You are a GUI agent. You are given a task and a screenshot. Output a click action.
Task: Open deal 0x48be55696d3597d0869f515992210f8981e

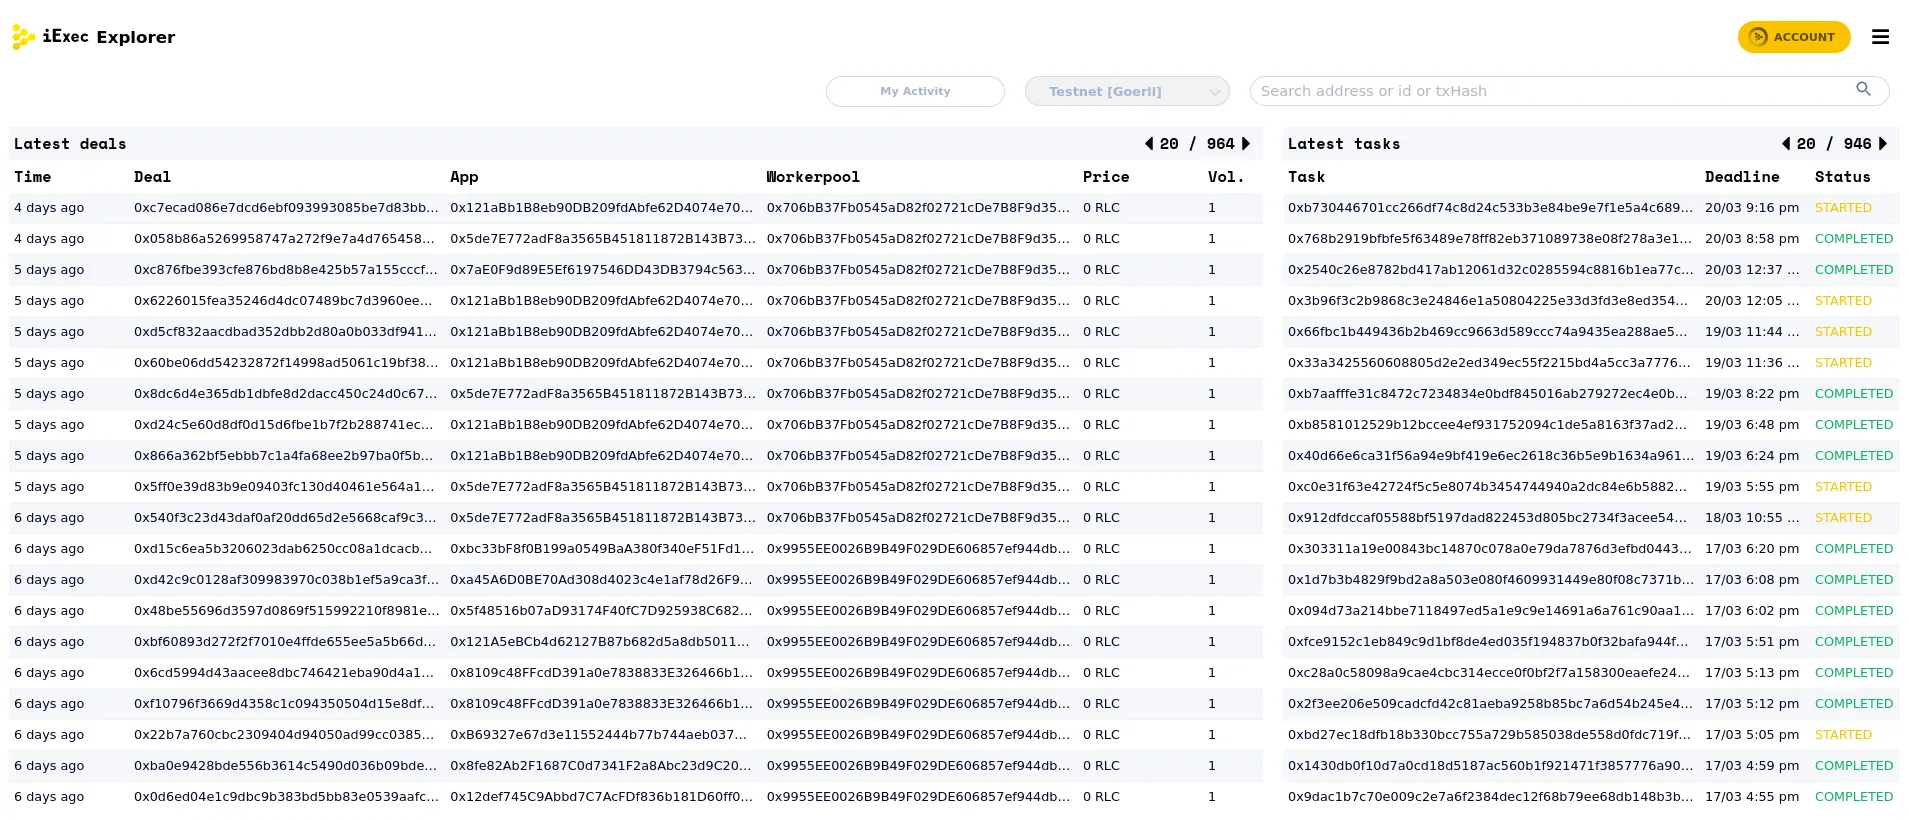[x=286, y=611]
